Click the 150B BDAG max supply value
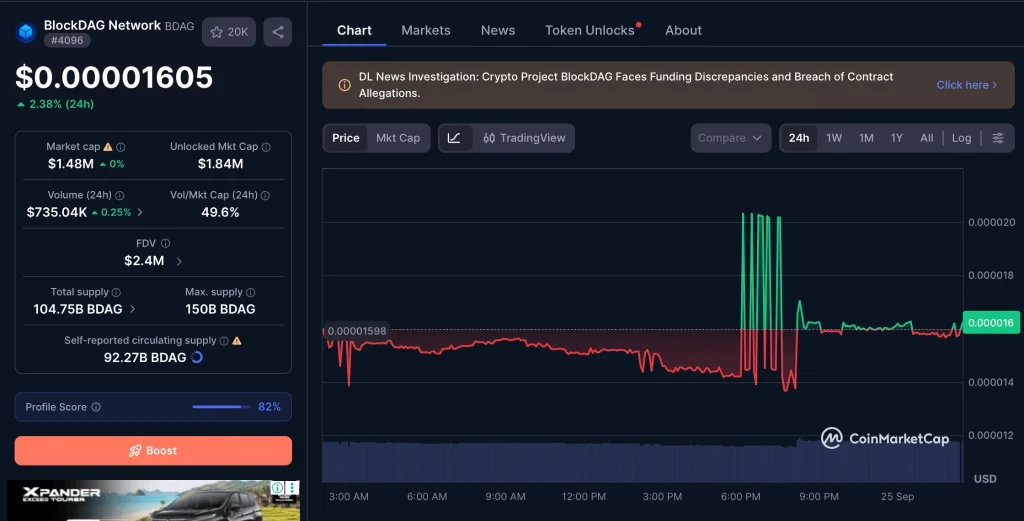1024x521 pixels. [x=220, y=309]
